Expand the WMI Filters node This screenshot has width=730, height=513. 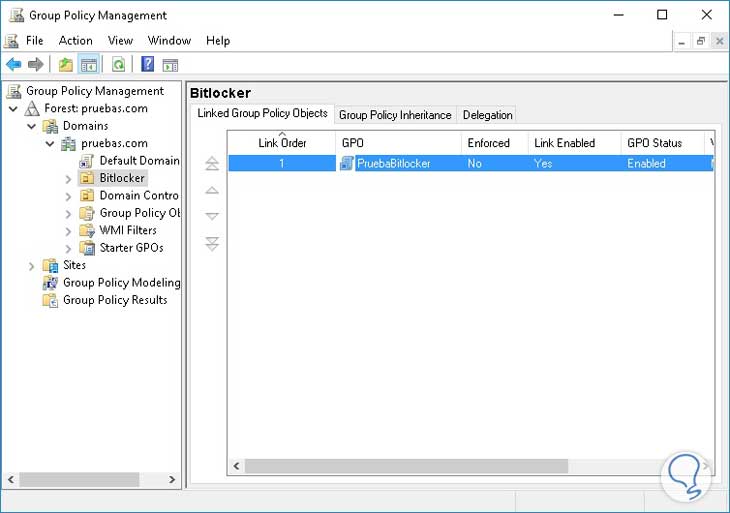68,231
